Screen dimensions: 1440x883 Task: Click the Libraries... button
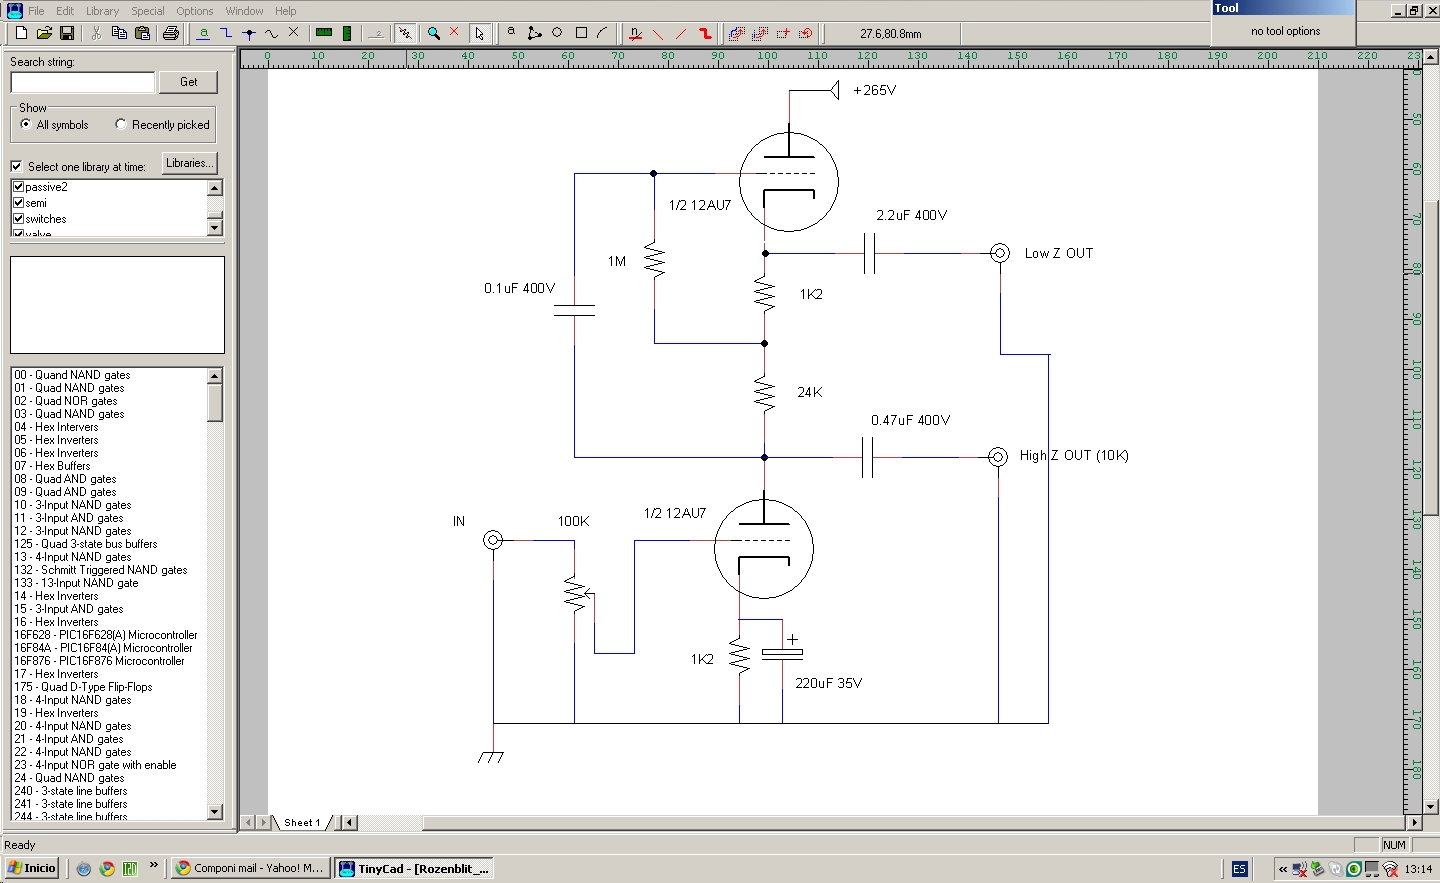[188, 163]
